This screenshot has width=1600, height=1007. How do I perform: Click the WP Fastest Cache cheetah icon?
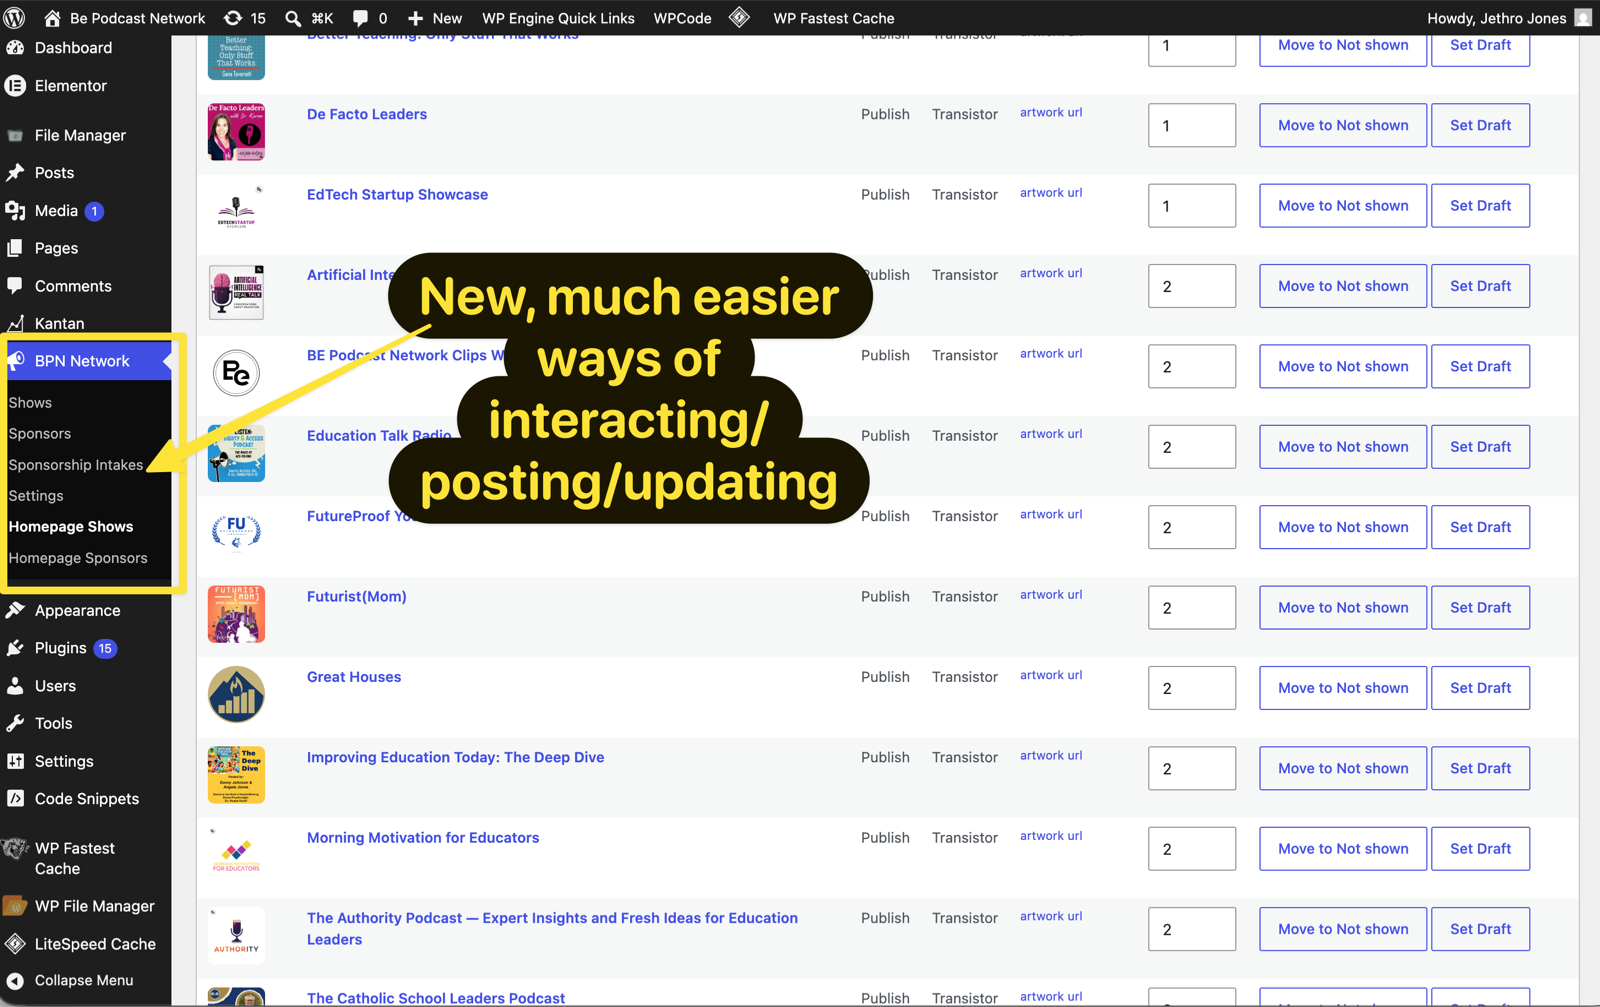click(15, 849)
